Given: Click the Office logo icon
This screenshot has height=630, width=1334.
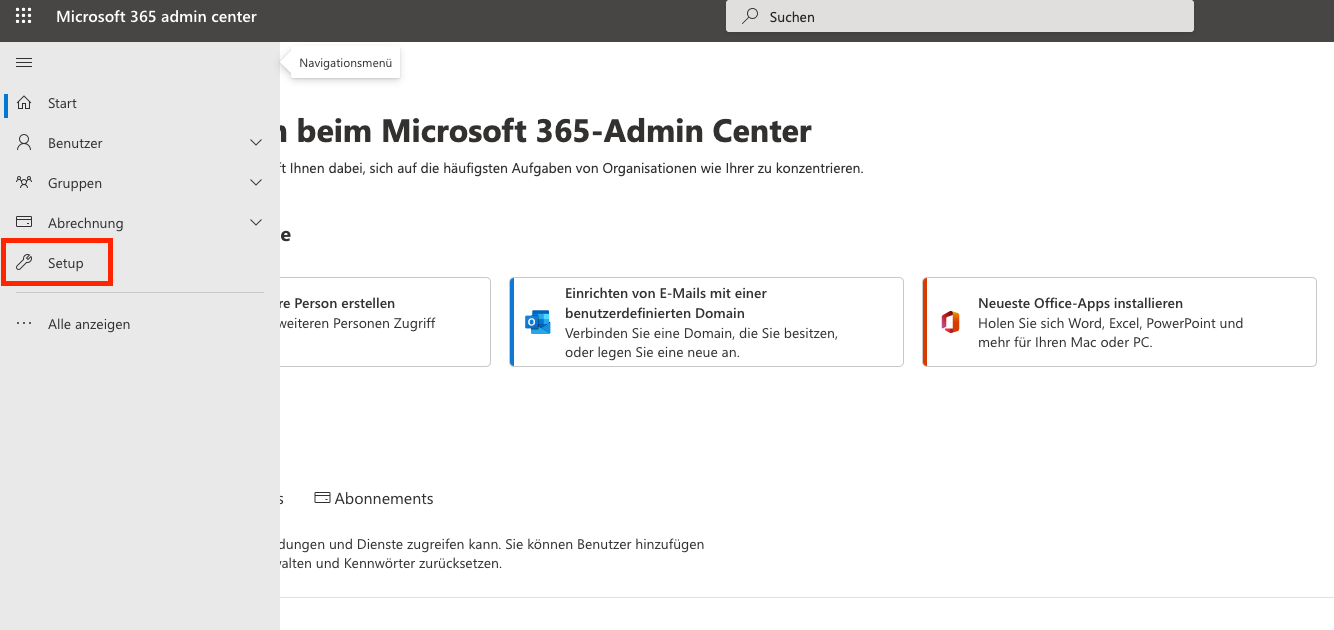Looking at the screenshot, I should click(950, 322).
